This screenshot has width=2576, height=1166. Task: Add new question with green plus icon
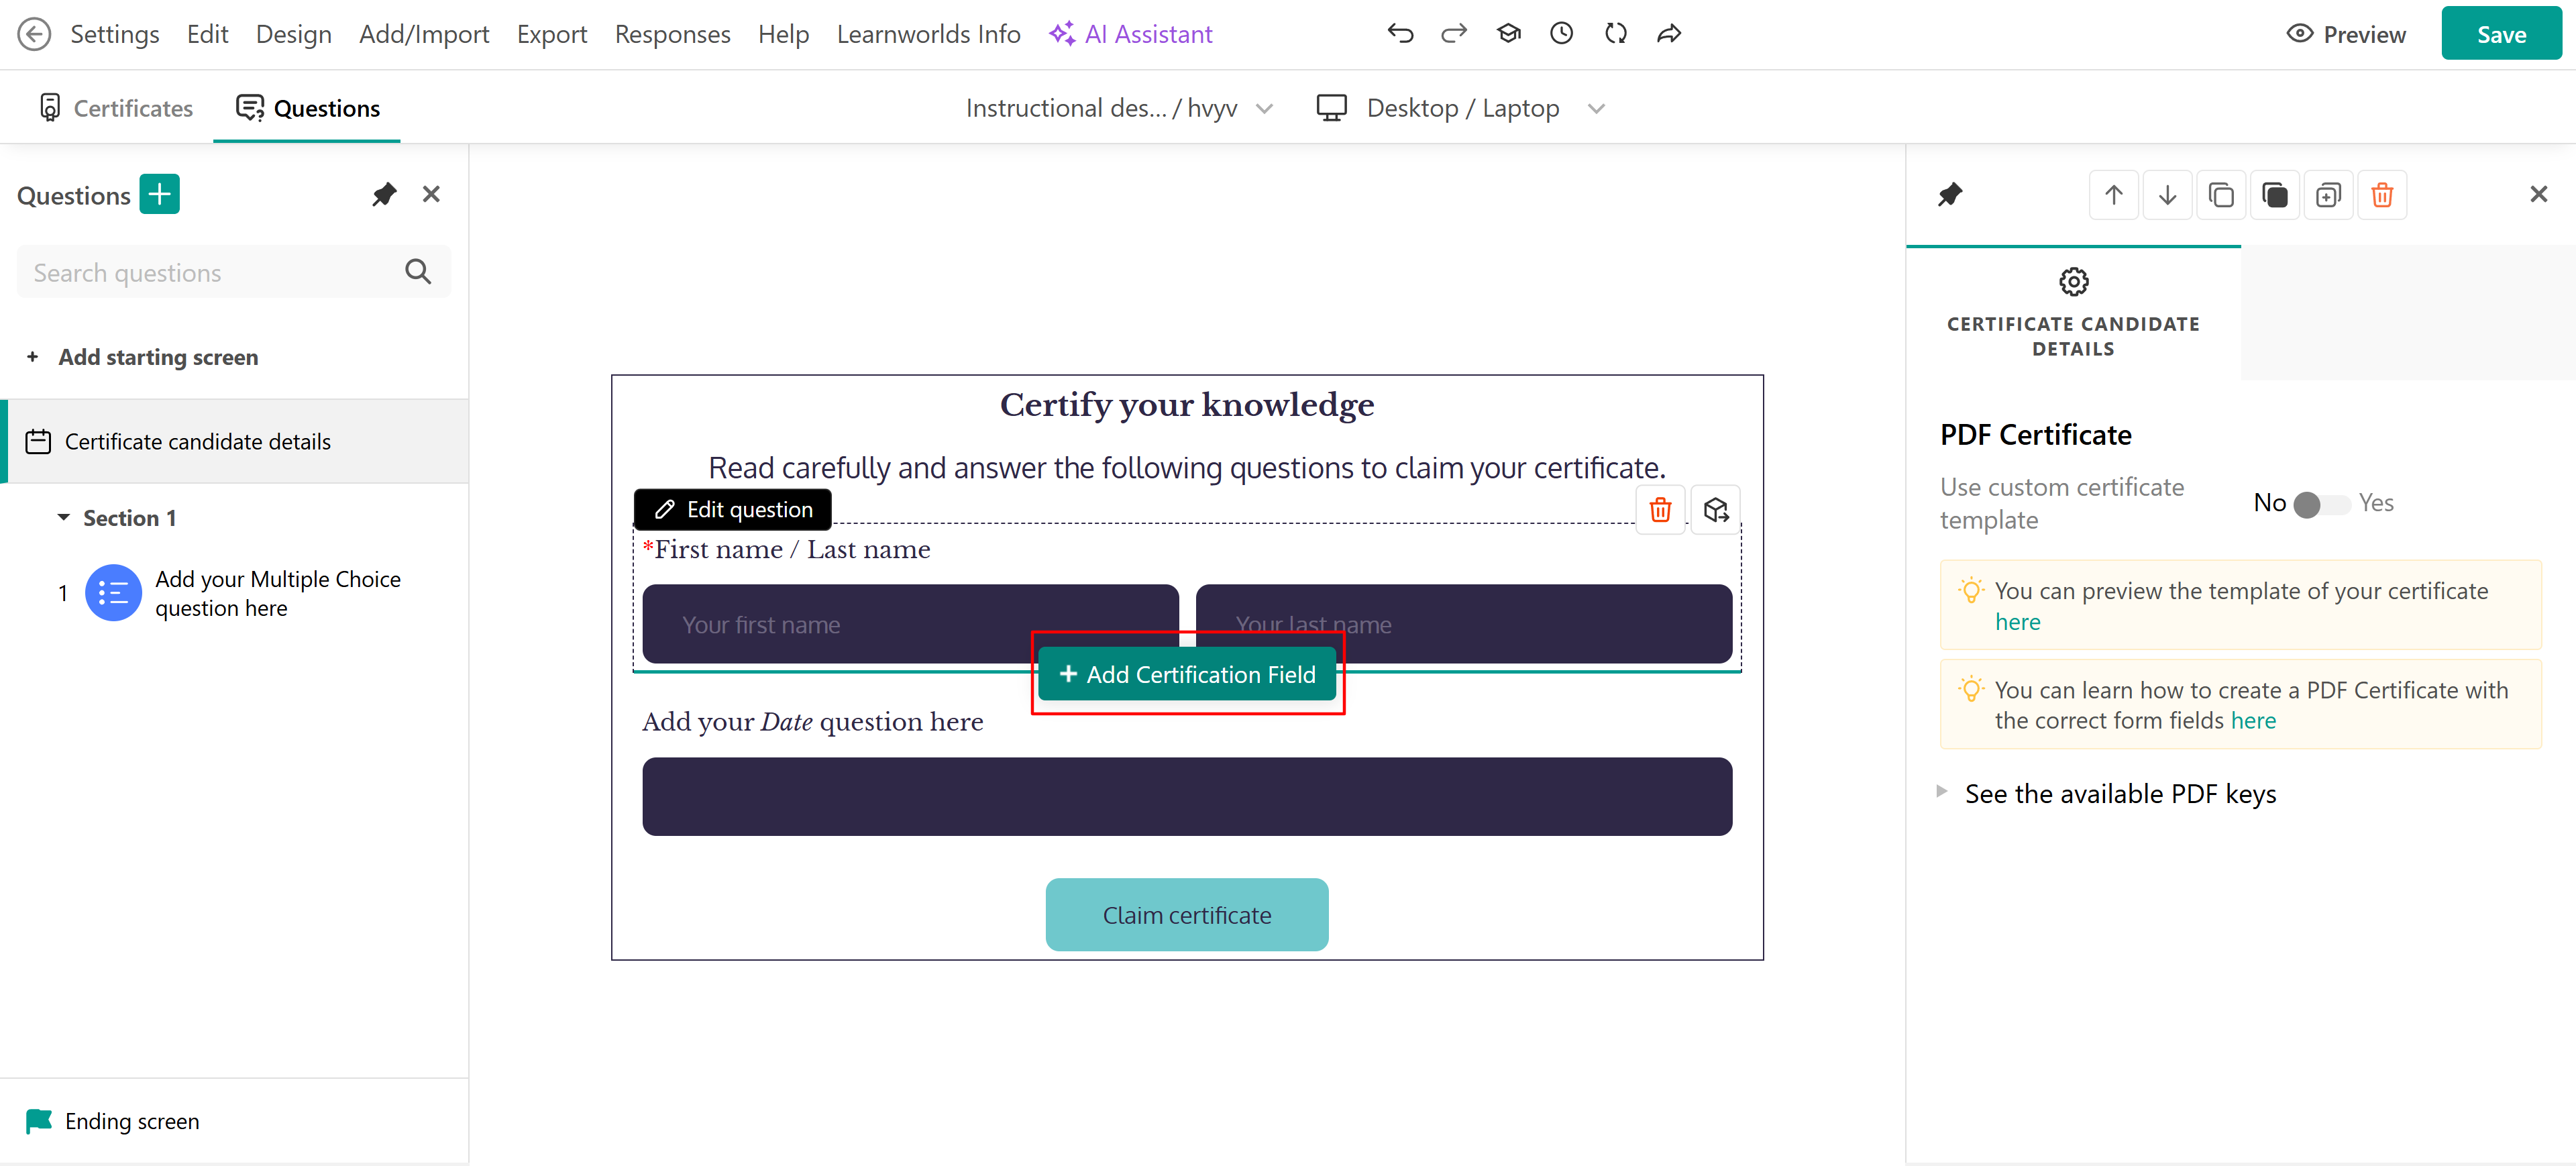159,194
